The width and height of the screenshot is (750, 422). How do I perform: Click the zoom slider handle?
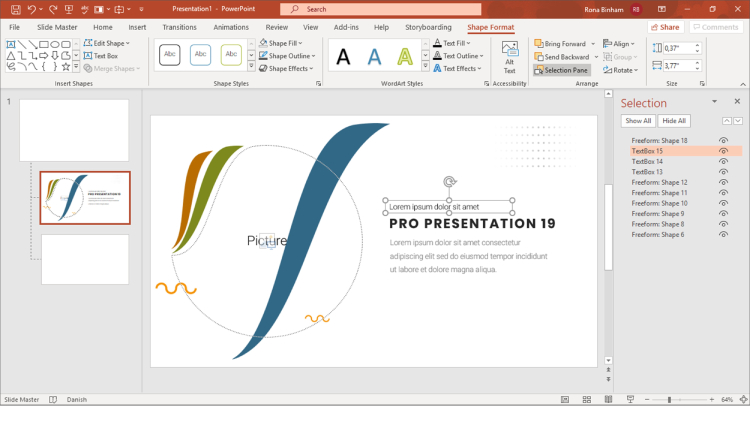(669, 400)
